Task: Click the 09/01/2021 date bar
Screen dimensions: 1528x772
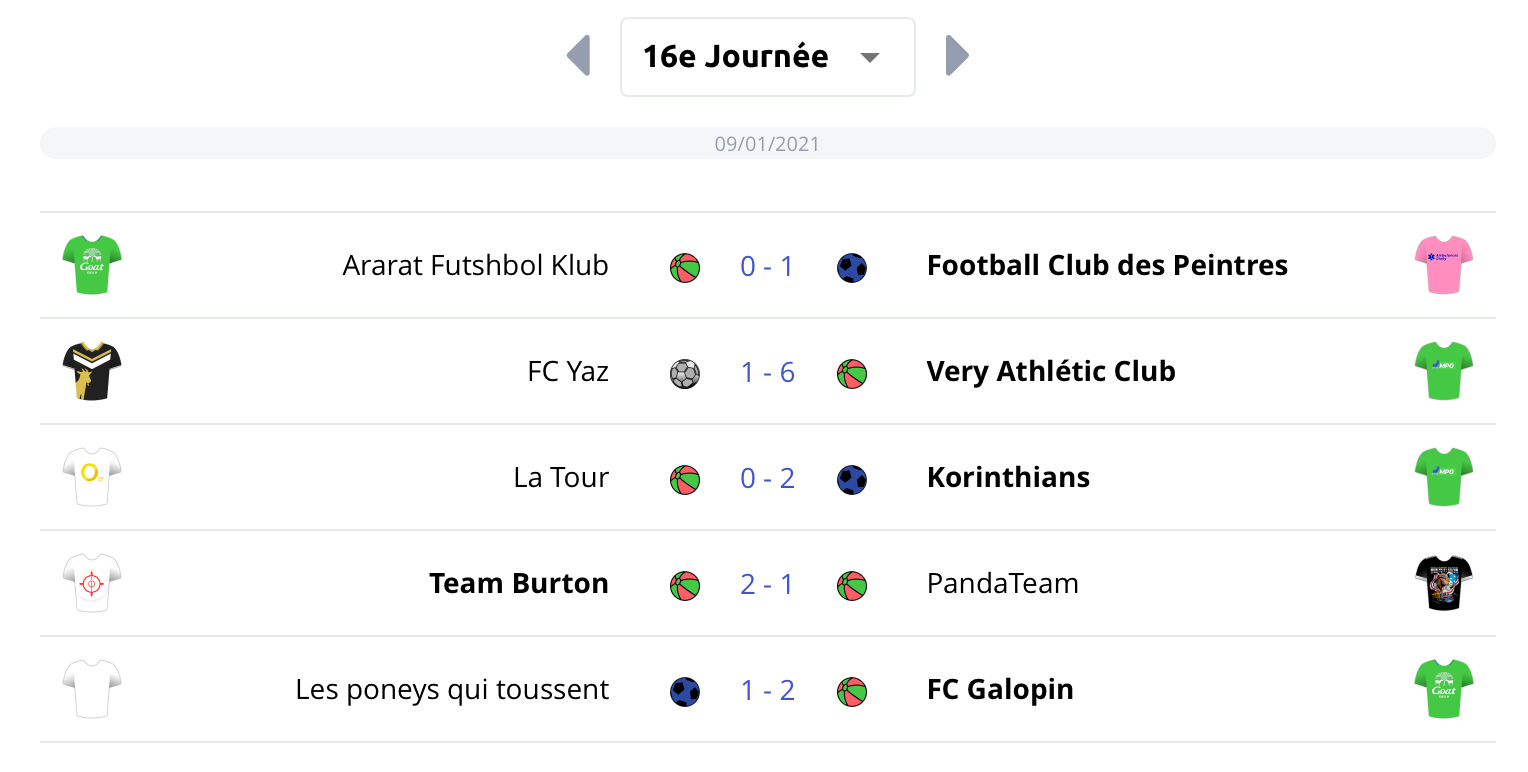Action: pos(767,143)
